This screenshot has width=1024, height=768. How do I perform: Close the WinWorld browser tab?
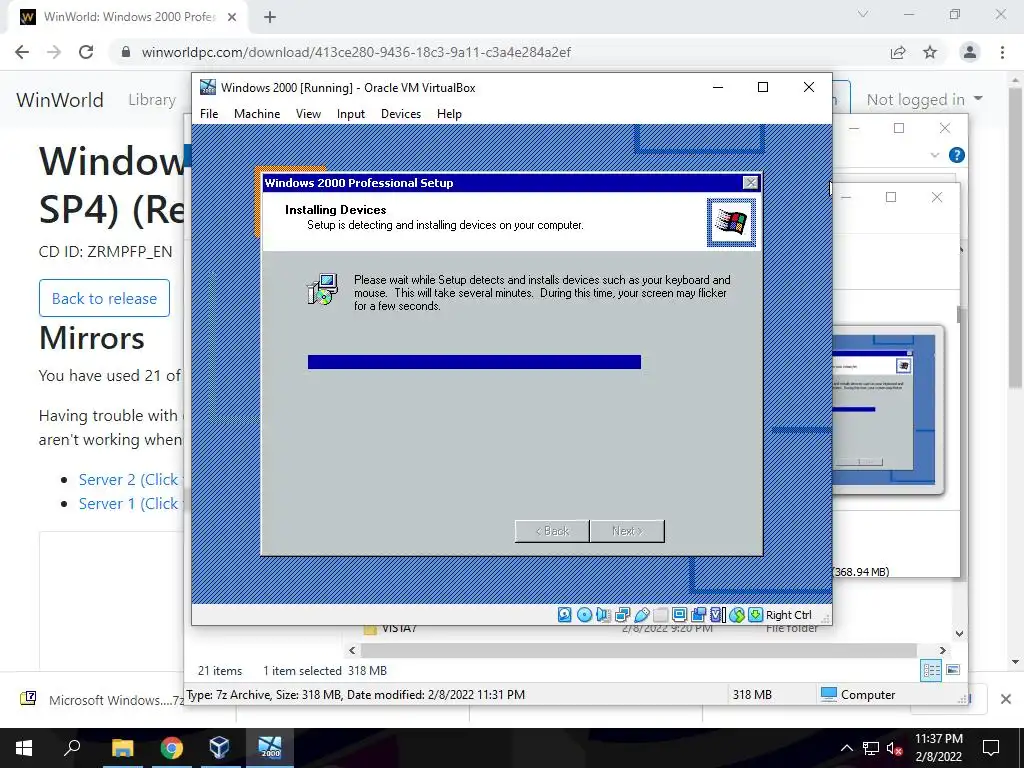click(232, 17)
